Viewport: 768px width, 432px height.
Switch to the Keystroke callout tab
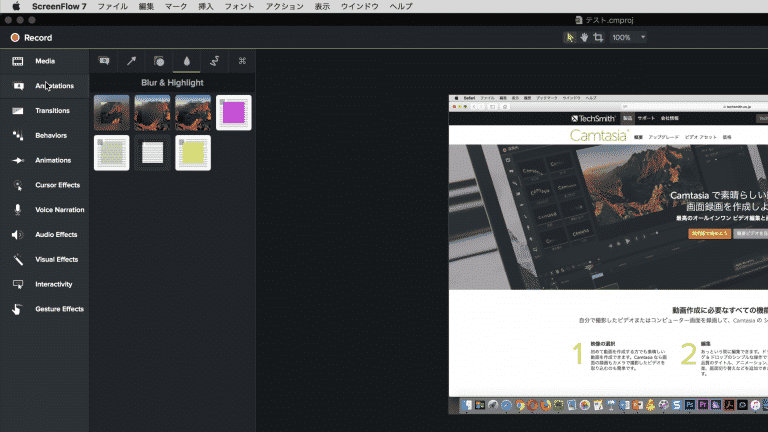click(x=242, y=61)
